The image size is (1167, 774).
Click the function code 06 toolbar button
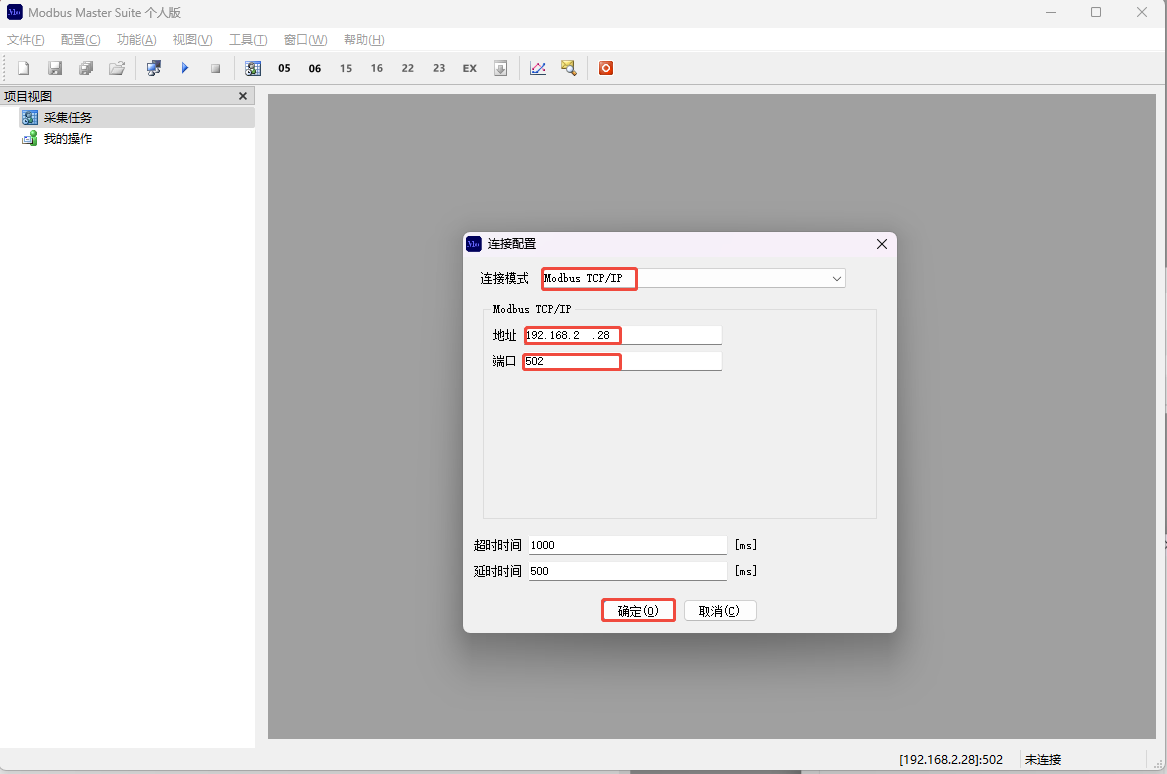pos(315,68)
